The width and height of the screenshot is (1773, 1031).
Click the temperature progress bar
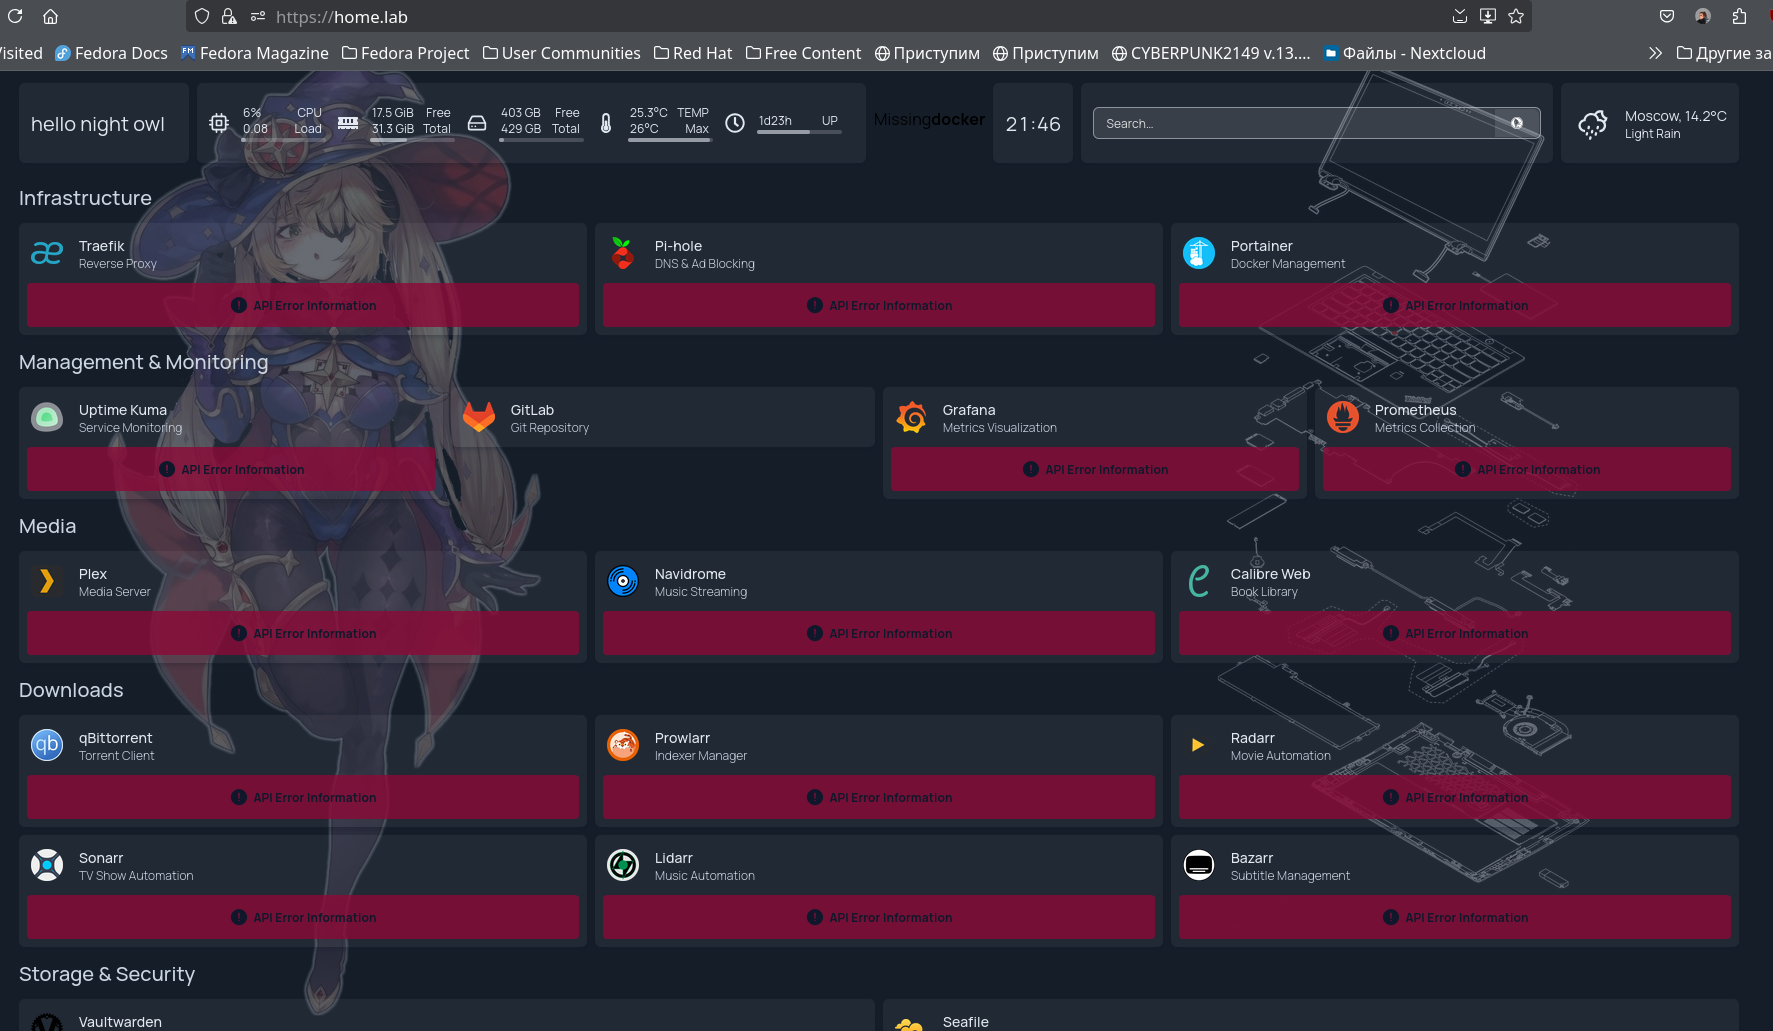669,140
